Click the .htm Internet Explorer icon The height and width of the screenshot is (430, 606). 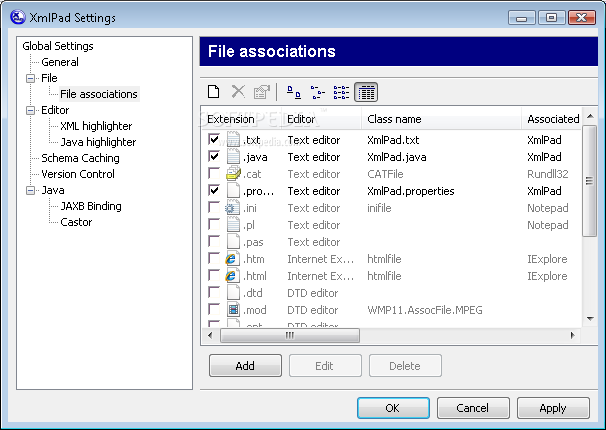[x=232, y=258]
